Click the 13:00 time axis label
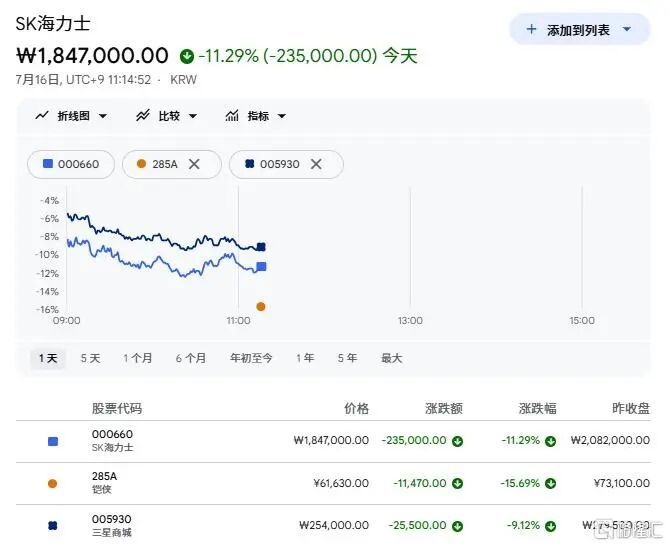The width and height of the screenshot is (669, 546). 410,321
